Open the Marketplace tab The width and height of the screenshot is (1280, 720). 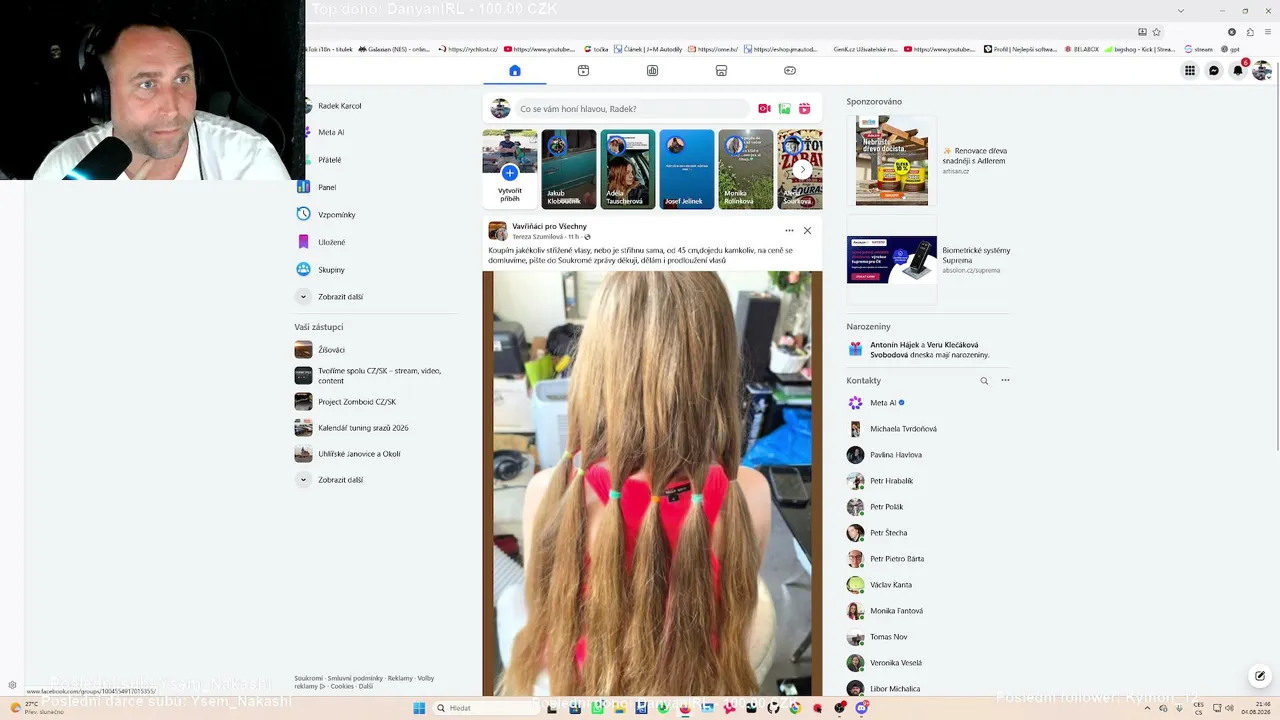721,71
